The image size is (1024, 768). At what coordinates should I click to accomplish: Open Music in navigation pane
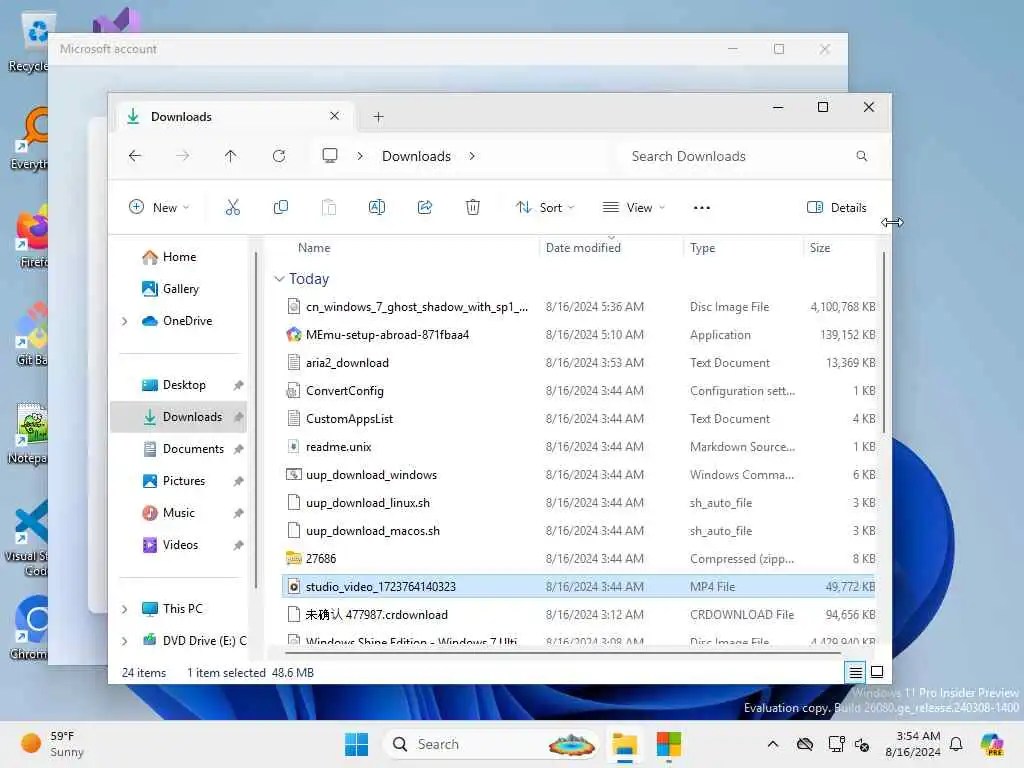coord(179,513)
